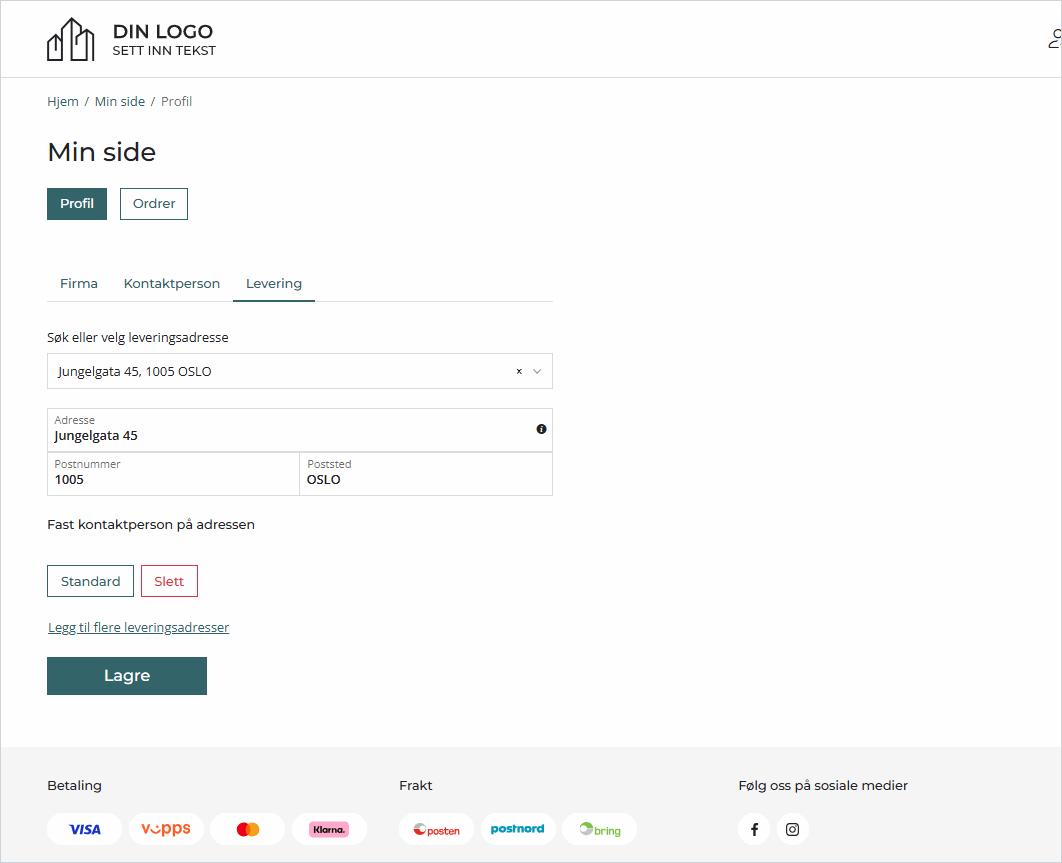Open the Ordrer section

154,203
